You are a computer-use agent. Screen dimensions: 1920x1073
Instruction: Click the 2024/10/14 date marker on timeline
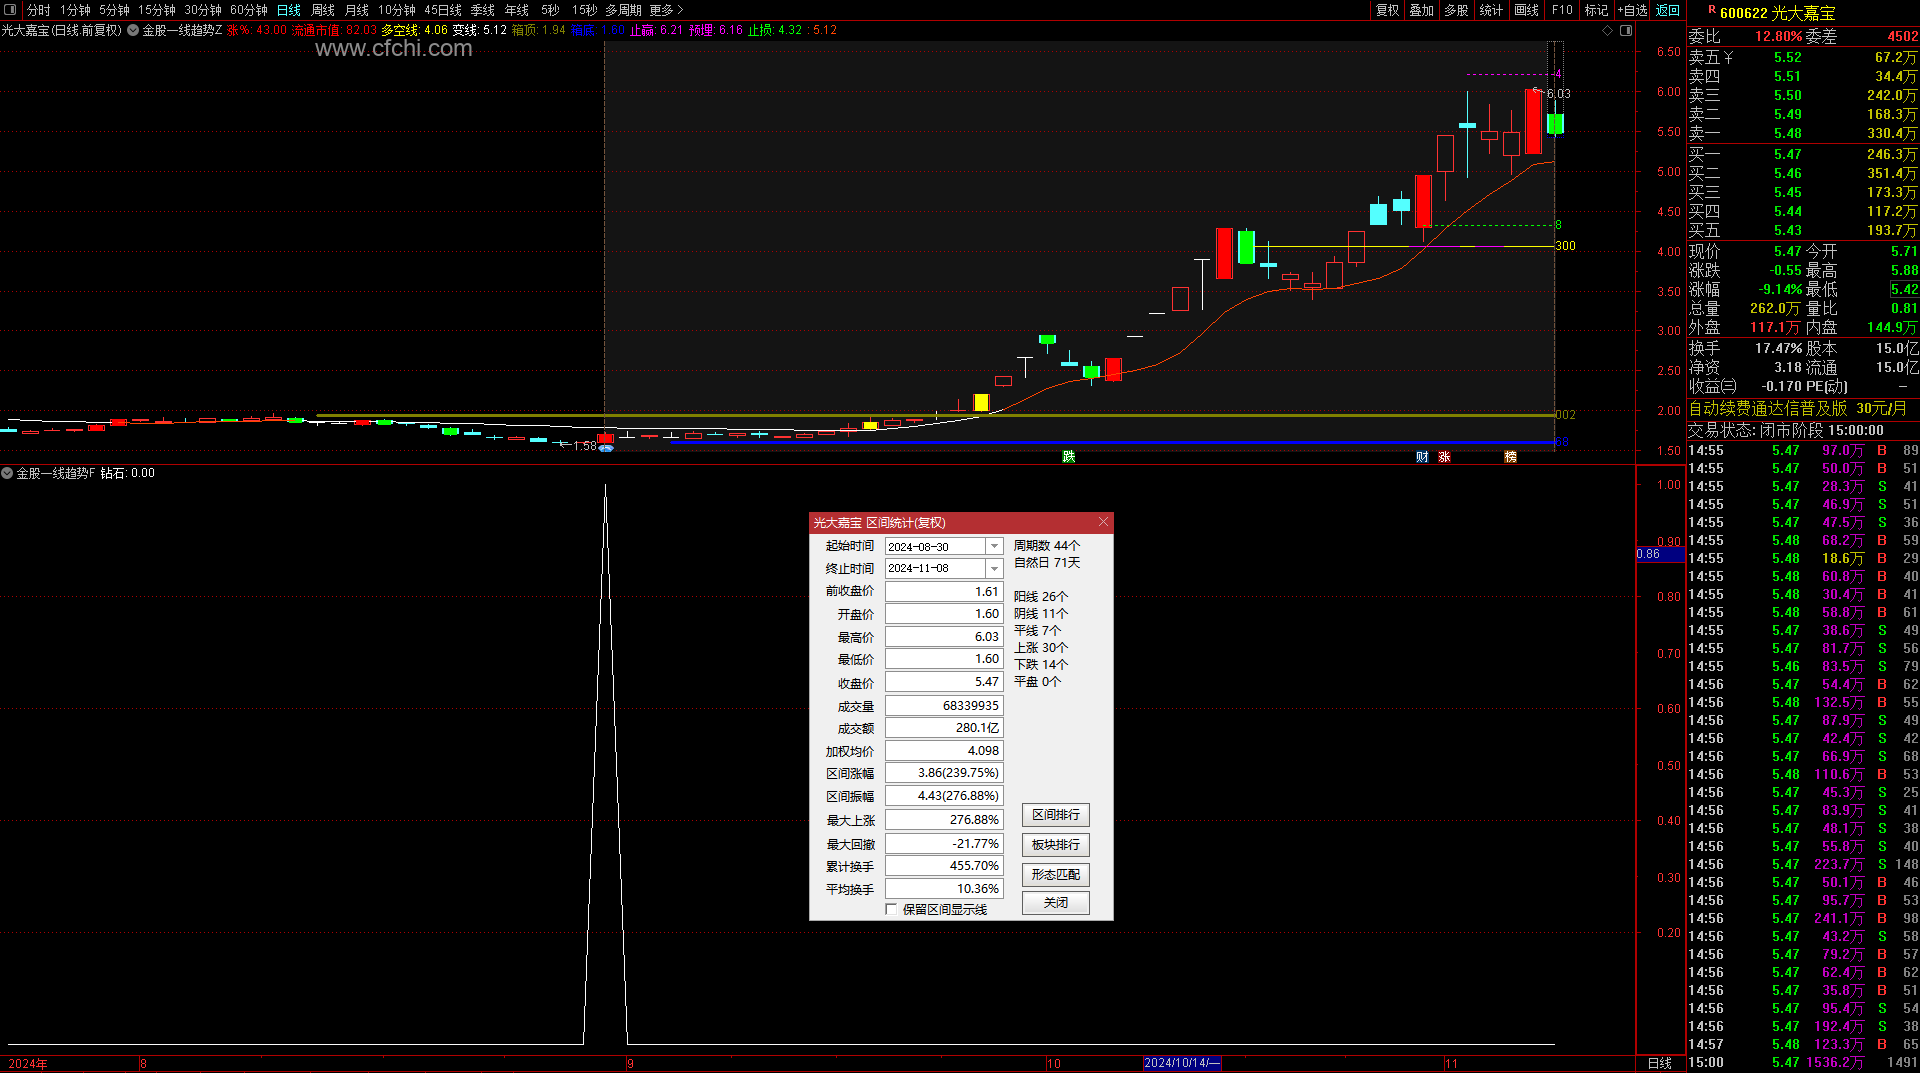point(1182,1064)
